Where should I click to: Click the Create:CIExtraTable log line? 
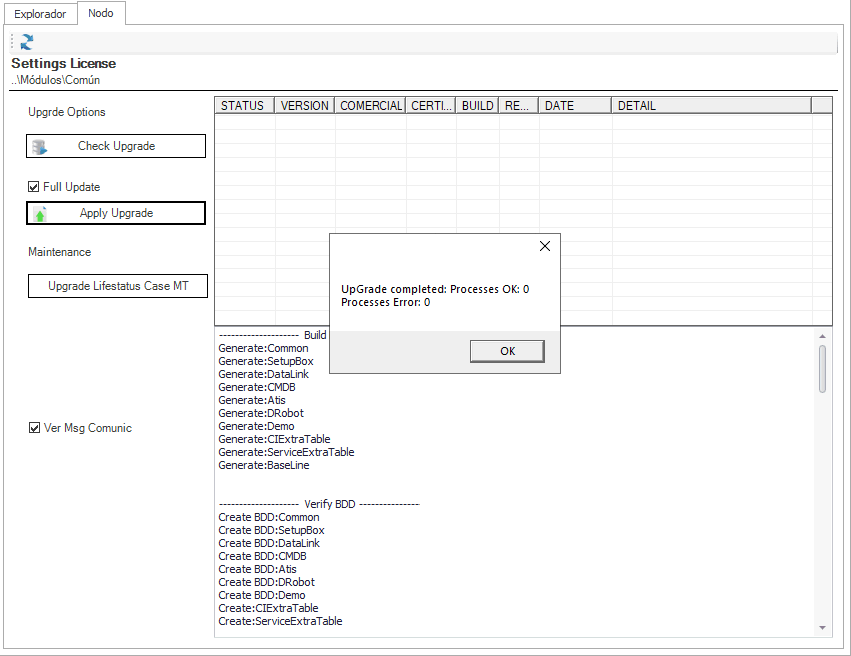click(x=269, y=609)
